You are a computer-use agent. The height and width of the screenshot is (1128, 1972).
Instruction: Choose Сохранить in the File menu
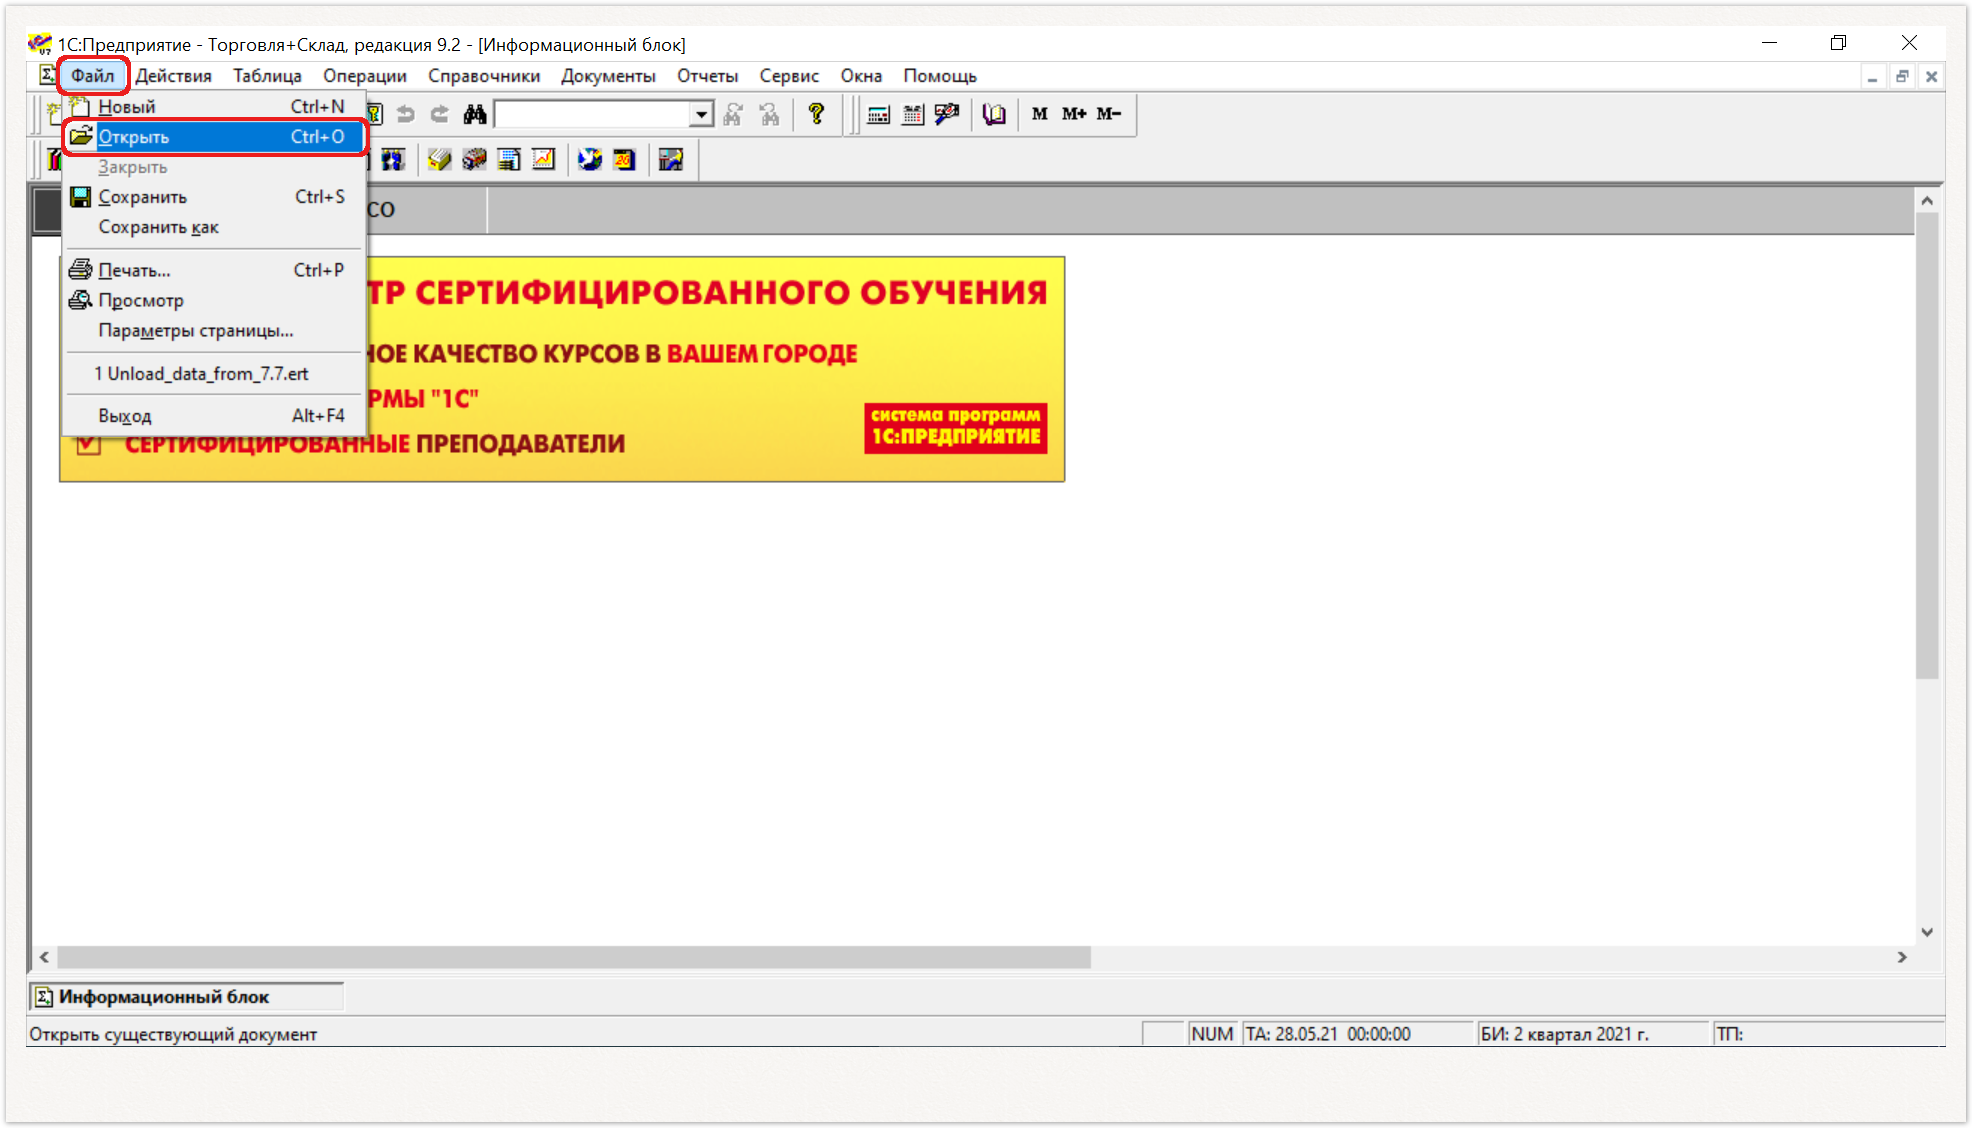pyautogui.click(x=214, y=197)
